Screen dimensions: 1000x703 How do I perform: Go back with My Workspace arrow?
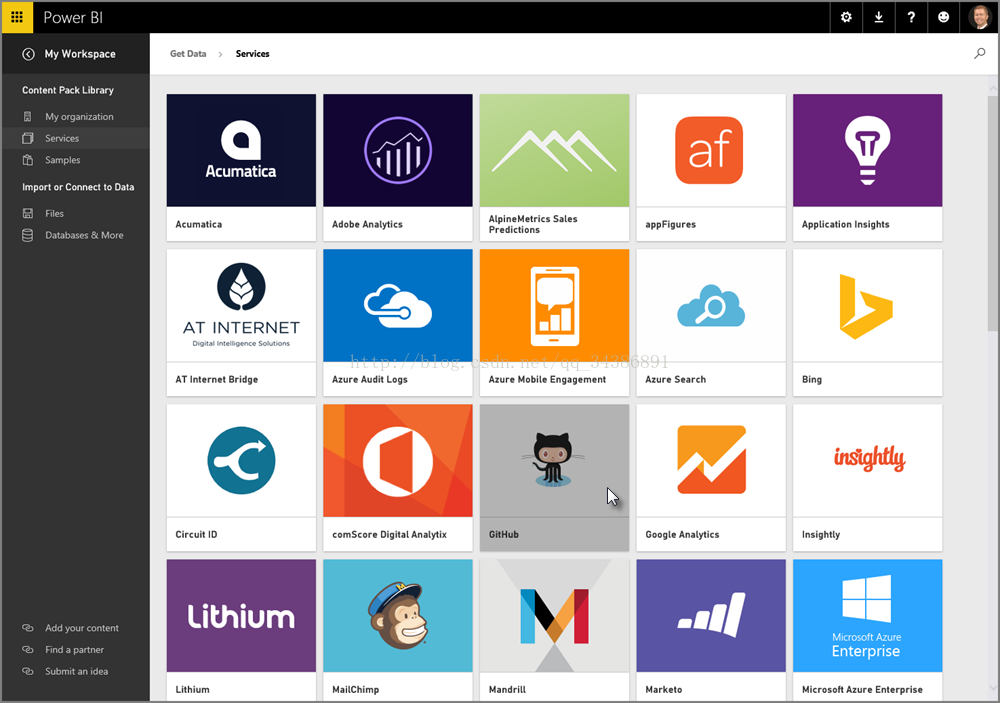28,54
